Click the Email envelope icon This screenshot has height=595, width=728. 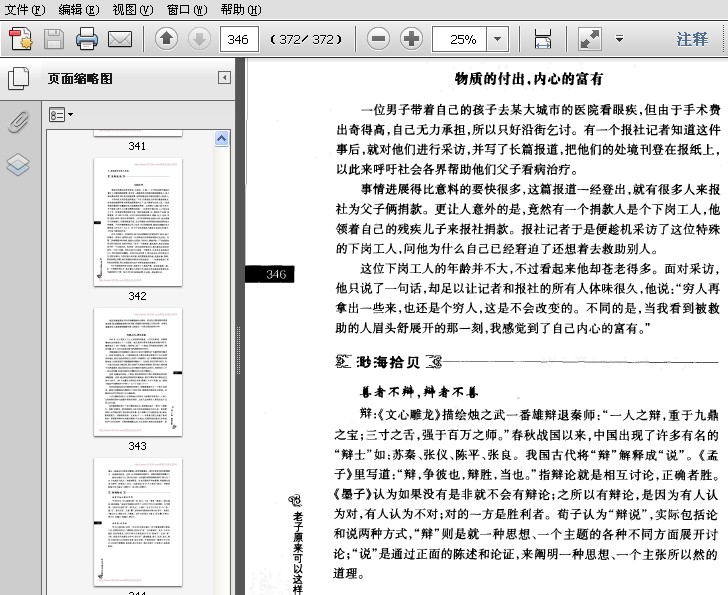pyautogui.click(x=120, y=39)
